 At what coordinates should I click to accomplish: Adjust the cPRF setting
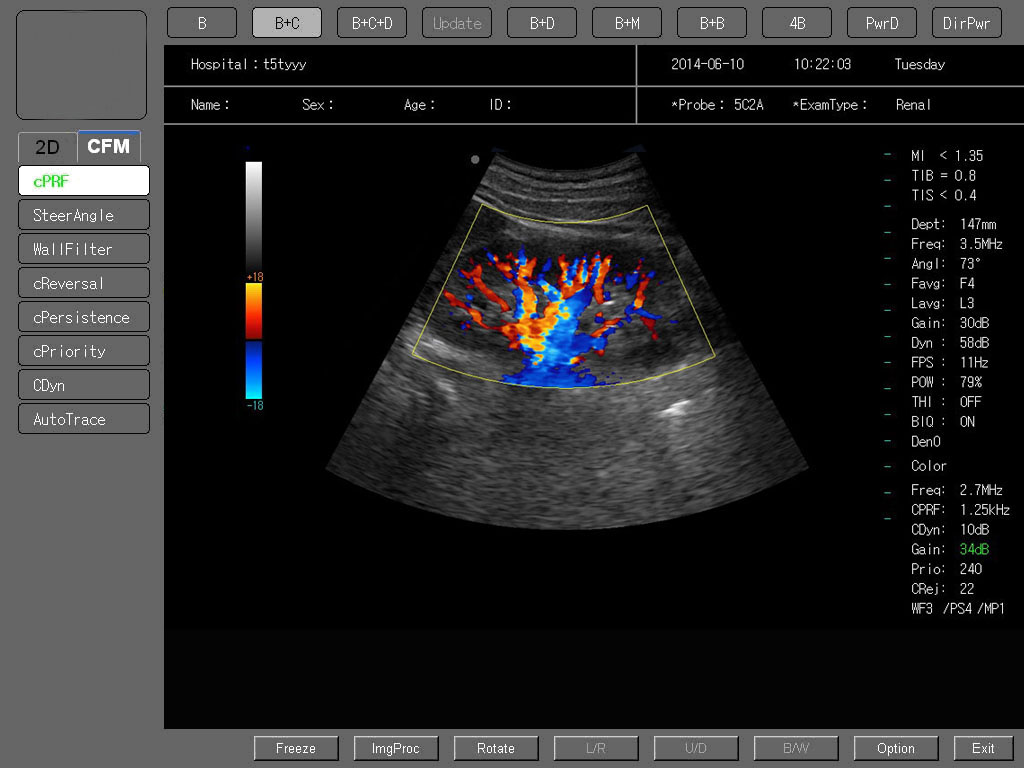pos(83,181)
